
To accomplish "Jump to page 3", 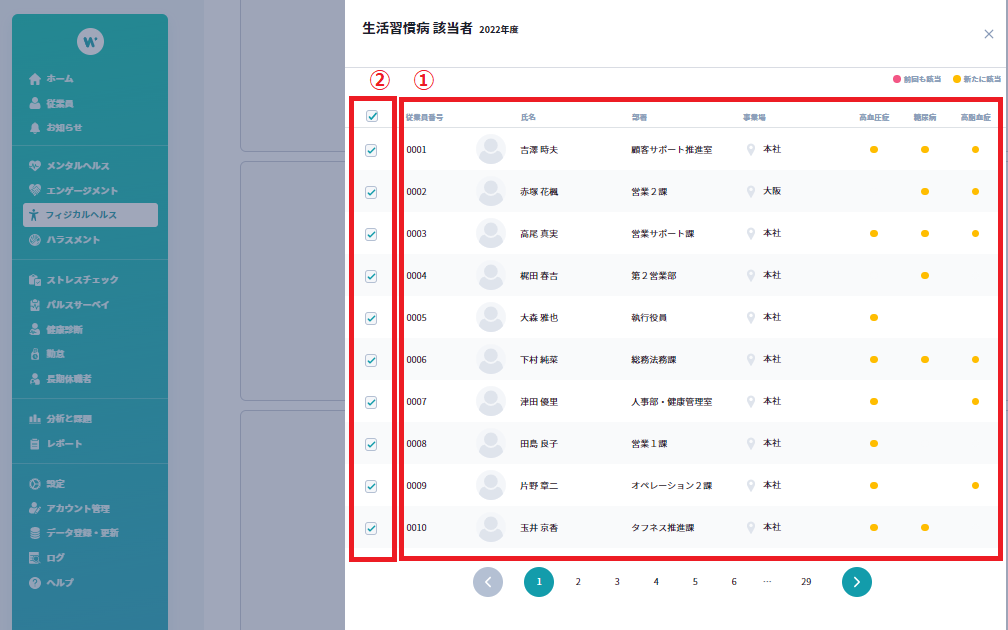I will (x=617, y=582).
